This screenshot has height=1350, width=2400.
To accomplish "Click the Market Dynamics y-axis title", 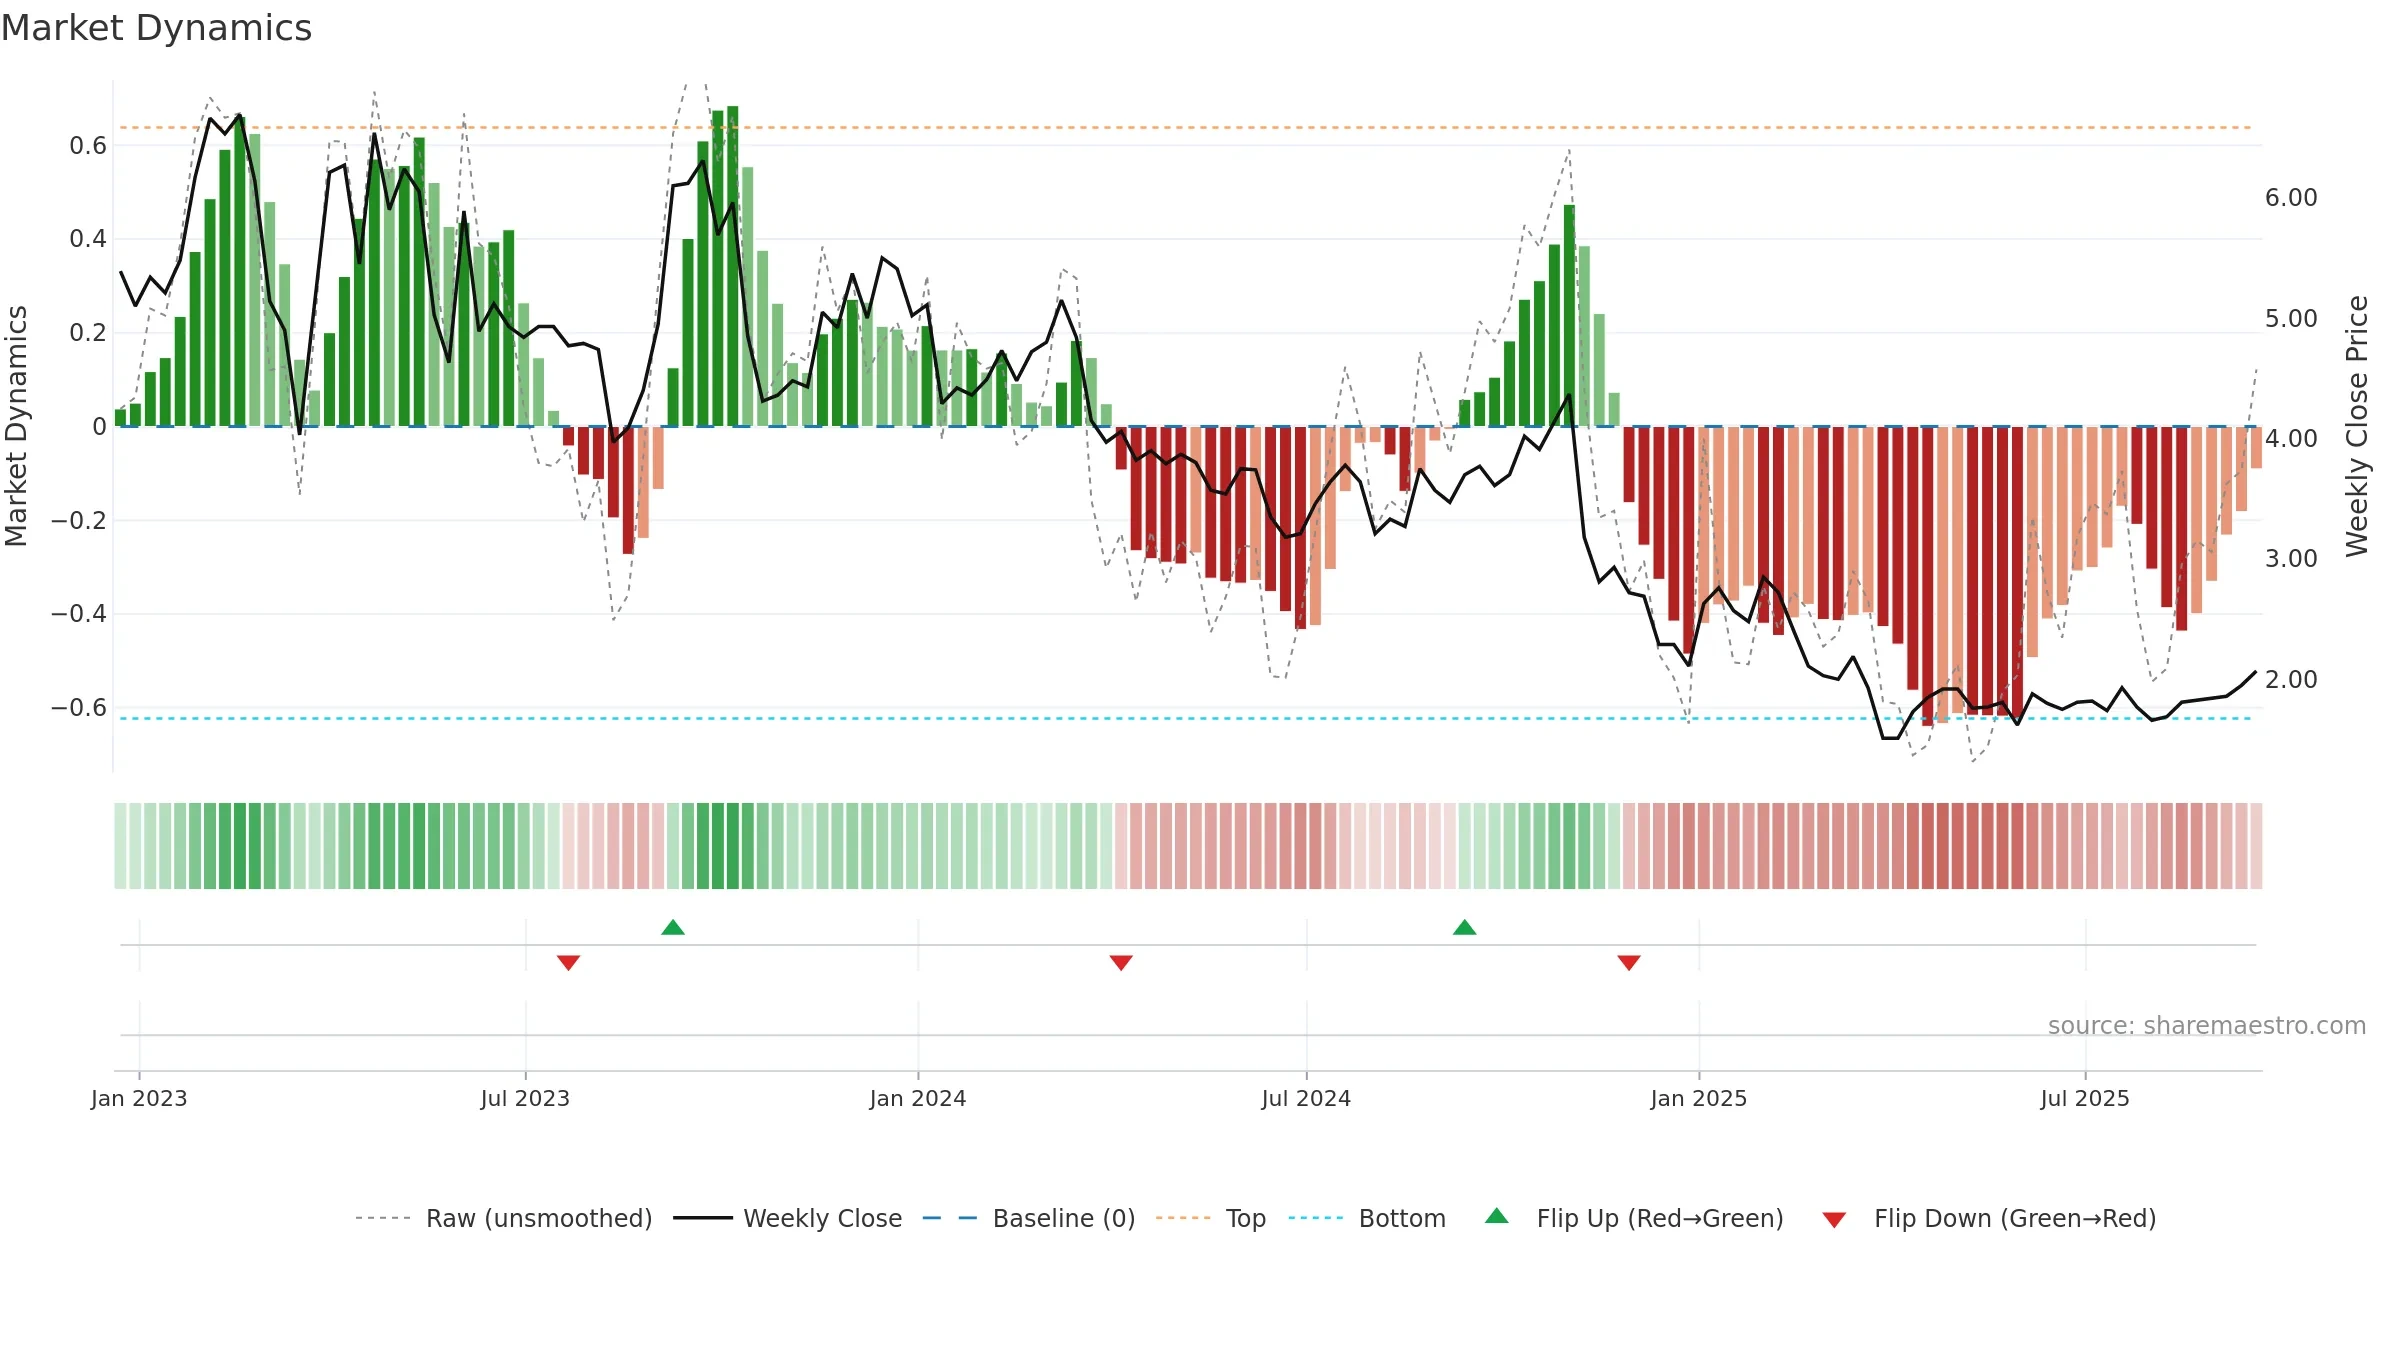I will click(x=16, y=426).
